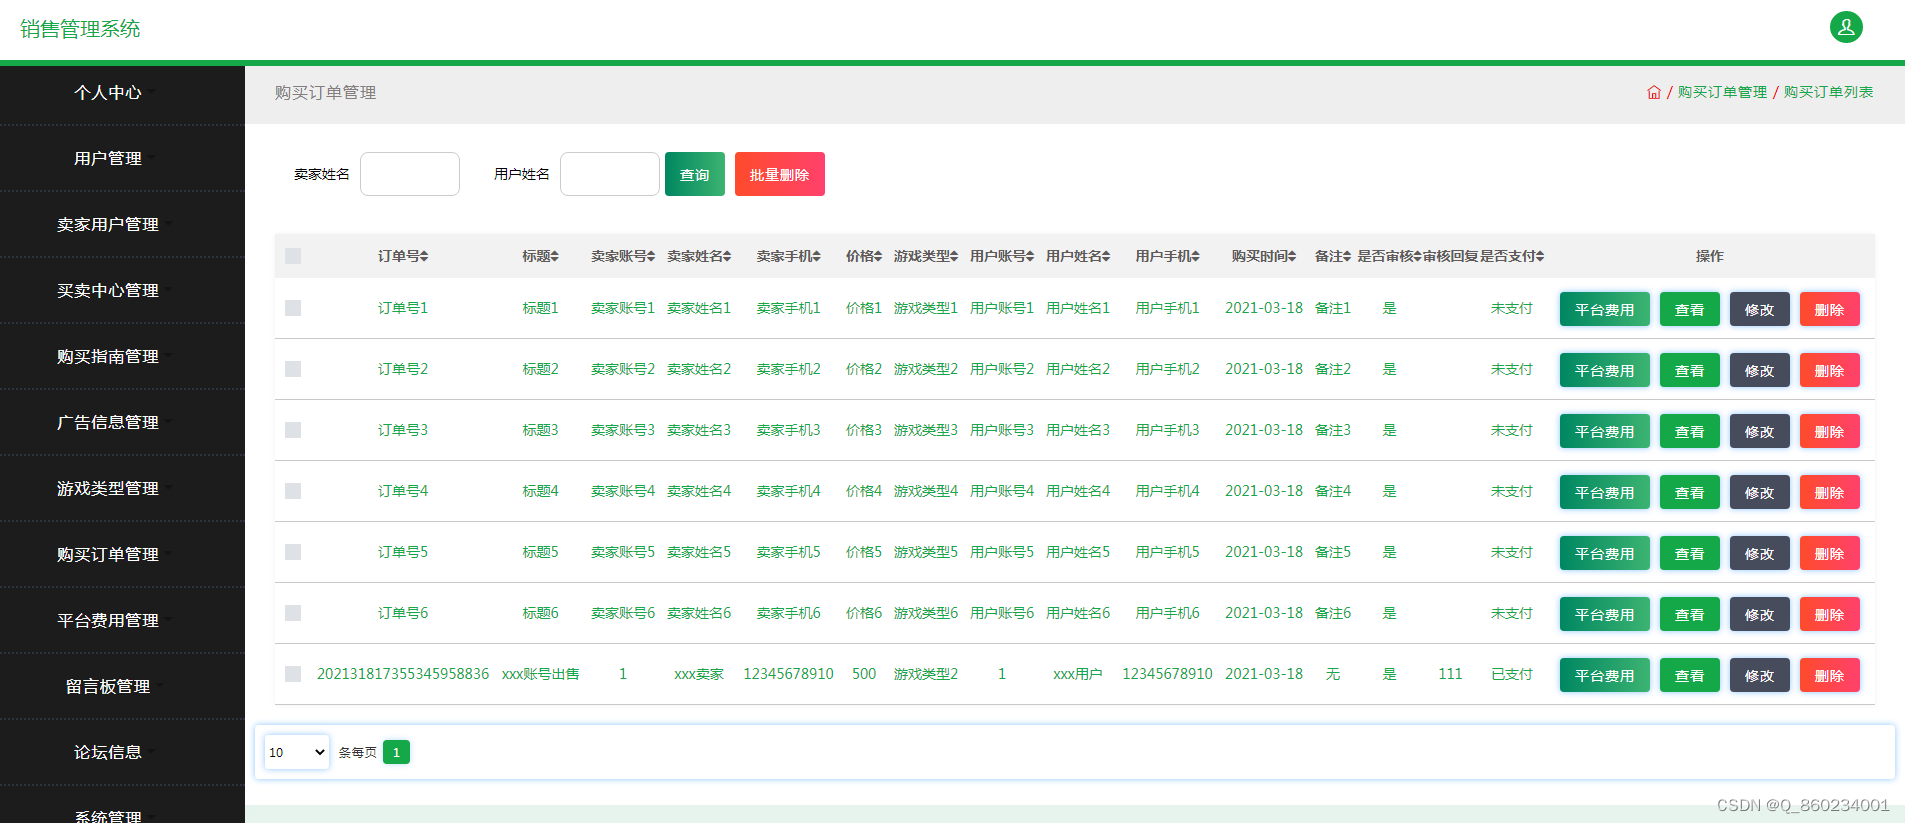The width and height of the screenshot is (1905, 823).
Task: Toggle the select-all checkbox in table header
Action: click(x=293, y=256)
